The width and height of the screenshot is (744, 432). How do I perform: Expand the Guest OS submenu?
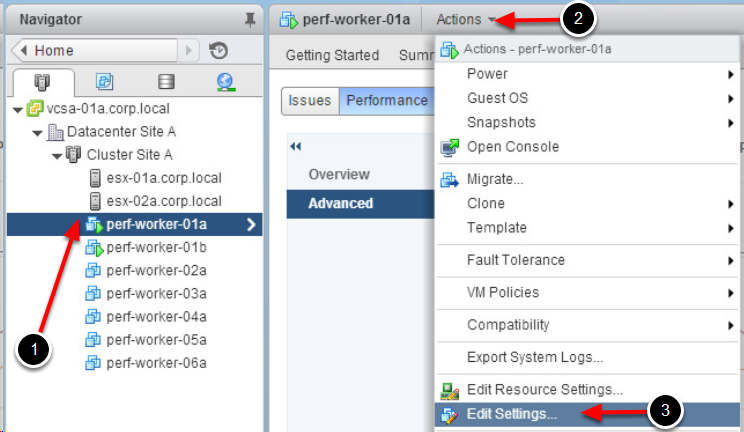tap(731, 99)
